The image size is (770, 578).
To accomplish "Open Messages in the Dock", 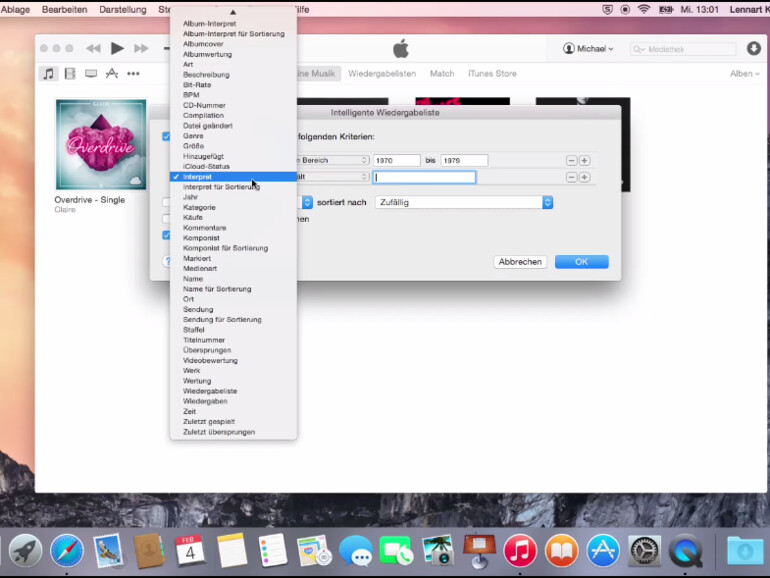I will (x=356, y=550).
